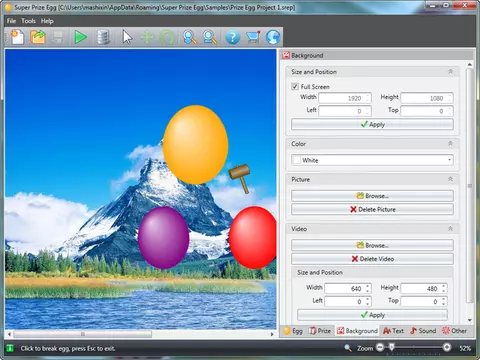Open the database icon in the toolbar
The image size is (480, 360).
pos(103,37)
